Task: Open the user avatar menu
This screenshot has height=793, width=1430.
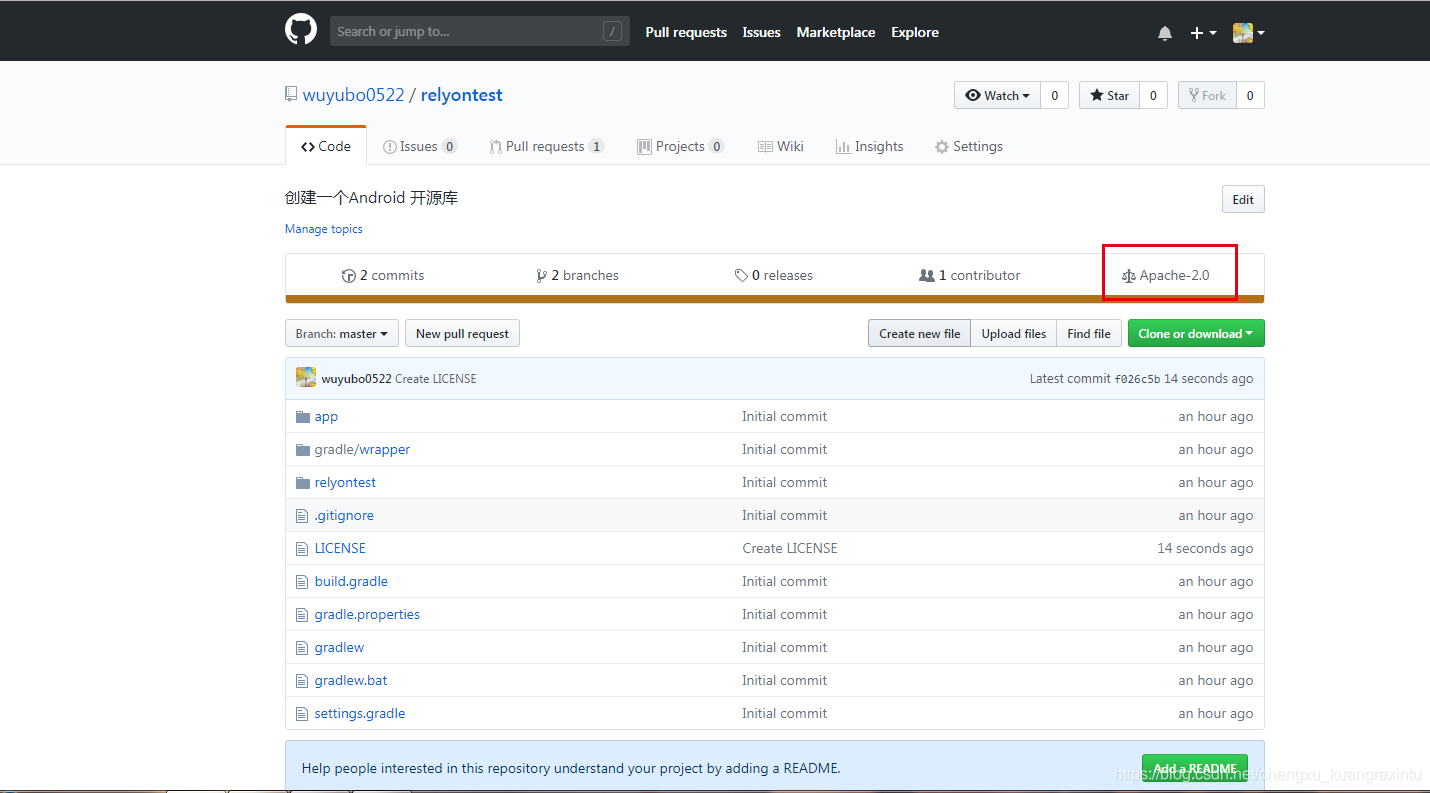Action: pyautogui.click(x=1249, y=33)
